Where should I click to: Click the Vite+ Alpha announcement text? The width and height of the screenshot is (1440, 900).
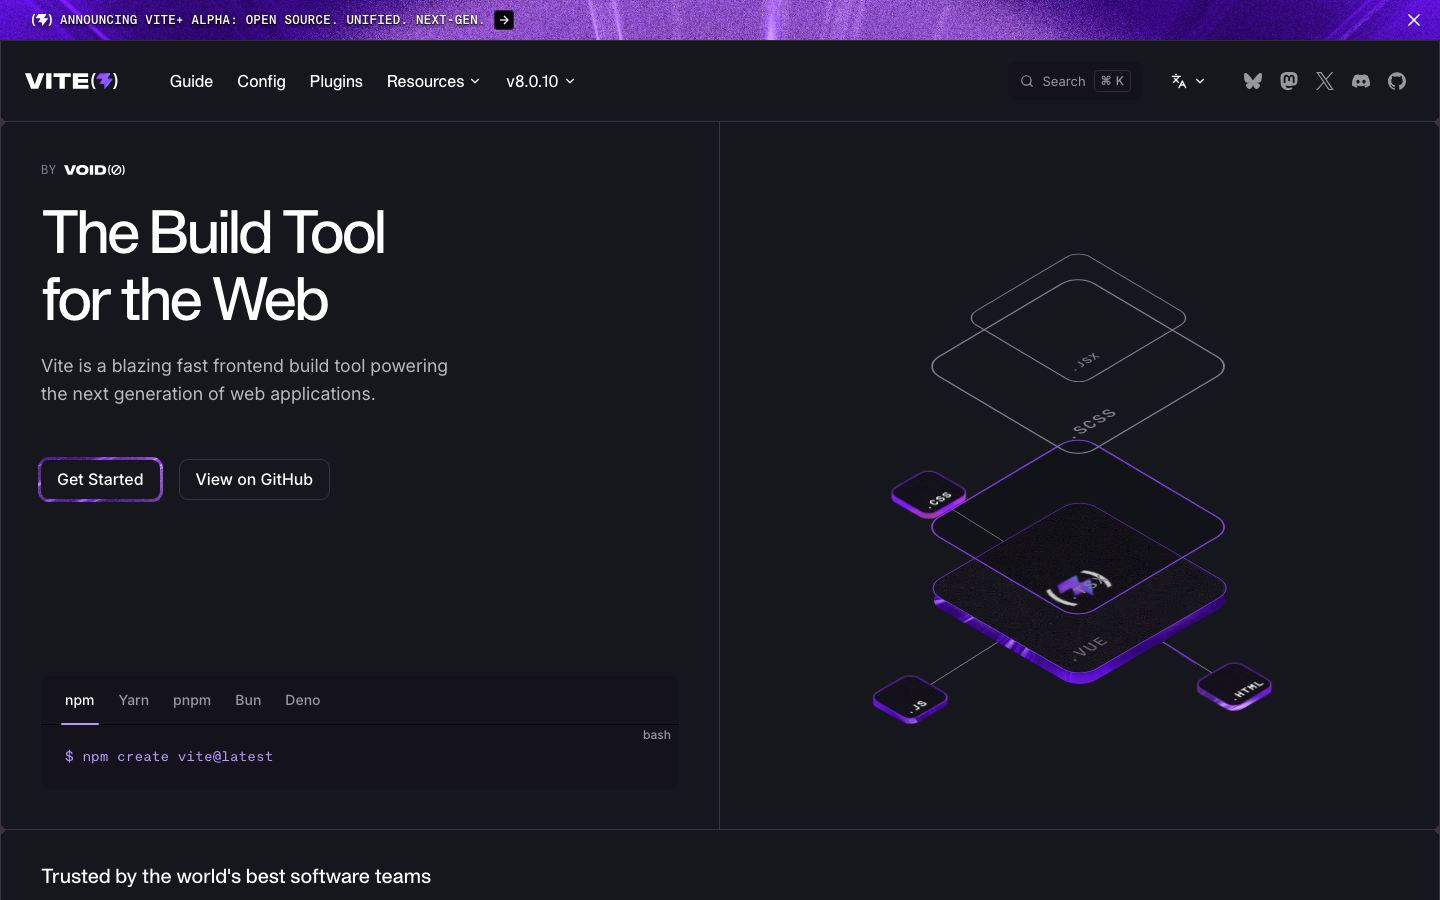click(x=272, y=20)
